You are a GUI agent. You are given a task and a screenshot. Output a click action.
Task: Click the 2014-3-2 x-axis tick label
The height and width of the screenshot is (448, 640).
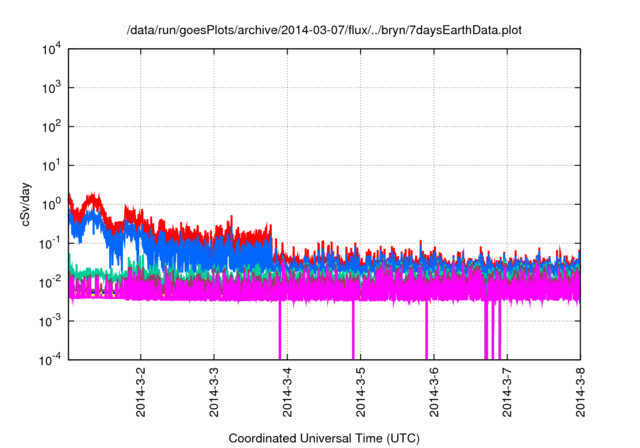(140, 392)
